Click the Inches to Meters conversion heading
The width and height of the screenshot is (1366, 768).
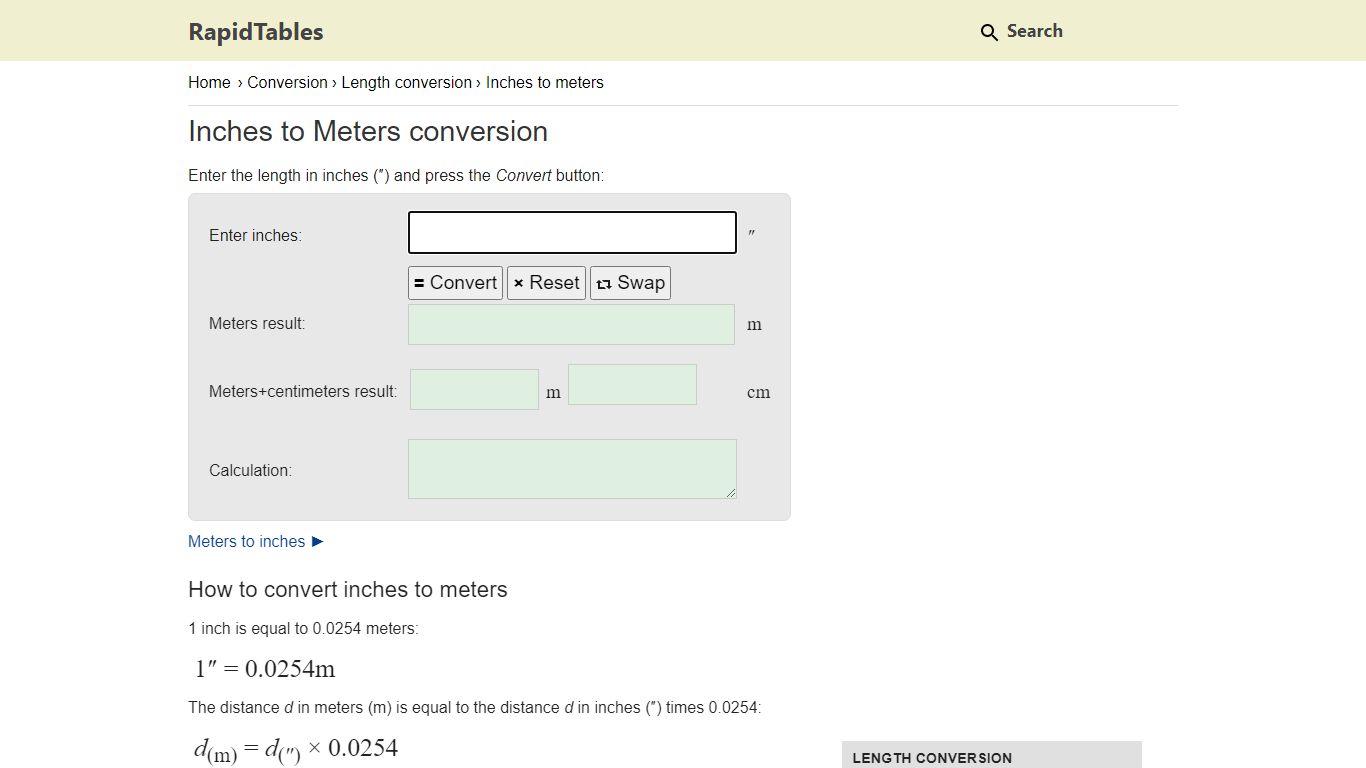coord(368,131)
